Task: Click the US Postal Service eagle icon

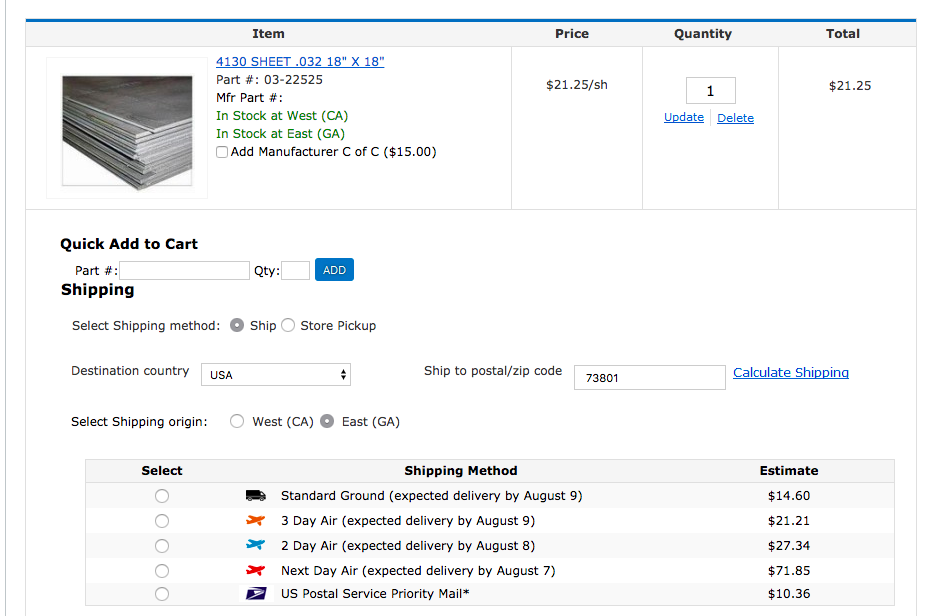Action: 255,594
